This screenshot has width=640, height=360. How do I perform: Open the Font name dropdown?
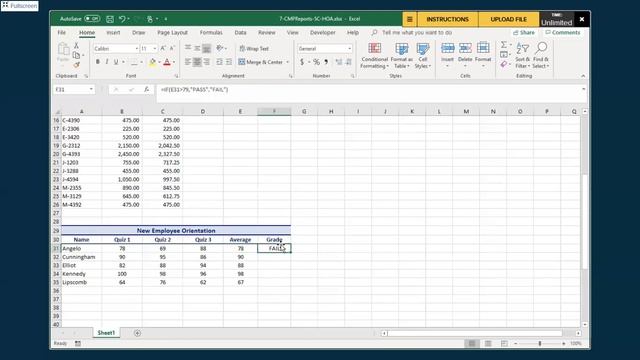pos(136,49)
